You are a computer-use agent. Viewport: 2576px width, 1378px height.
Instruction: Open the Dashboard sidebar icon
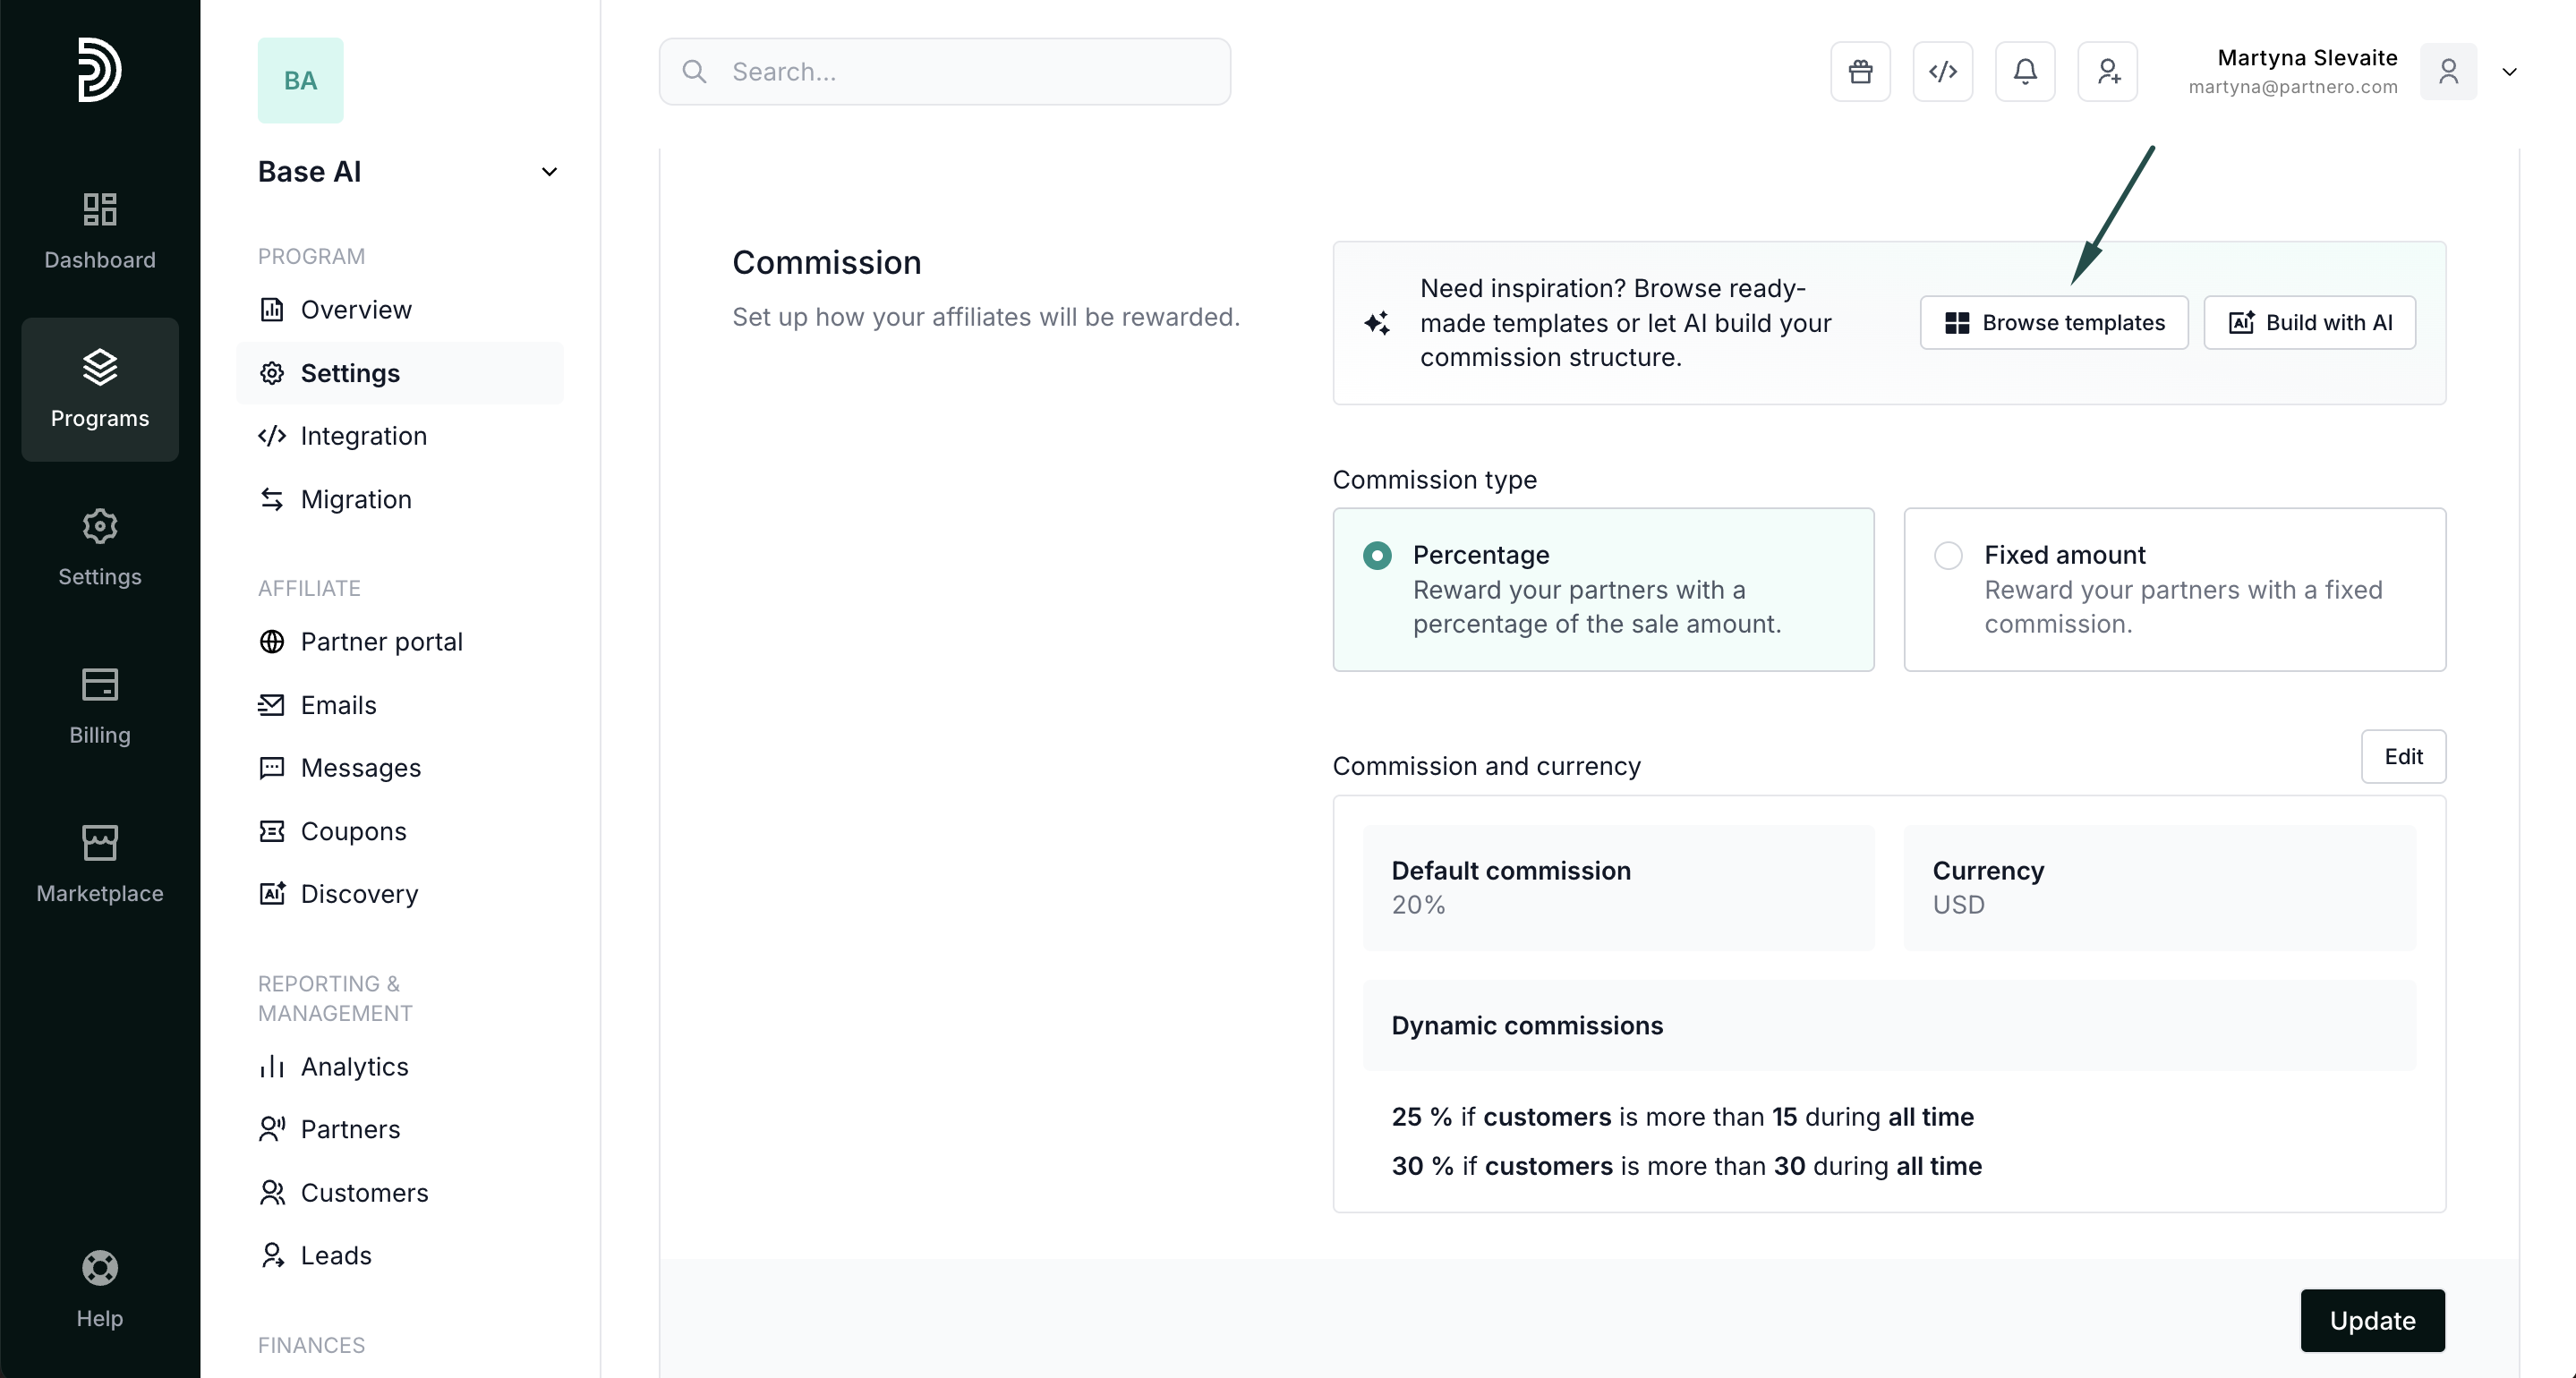100,230
